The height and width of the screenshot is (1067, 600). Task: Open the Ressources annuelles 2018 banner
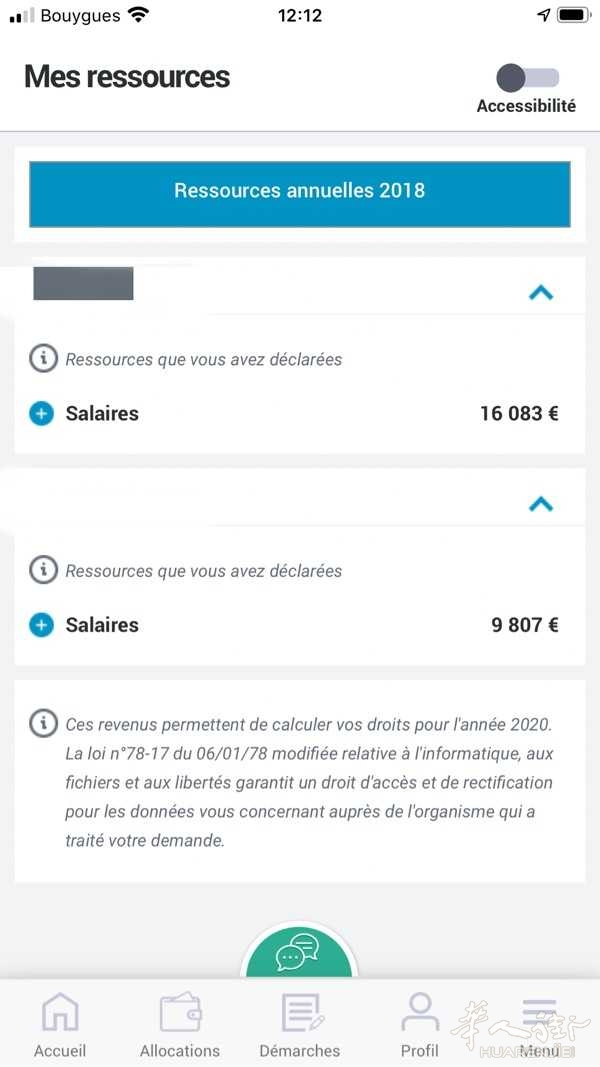299,194
